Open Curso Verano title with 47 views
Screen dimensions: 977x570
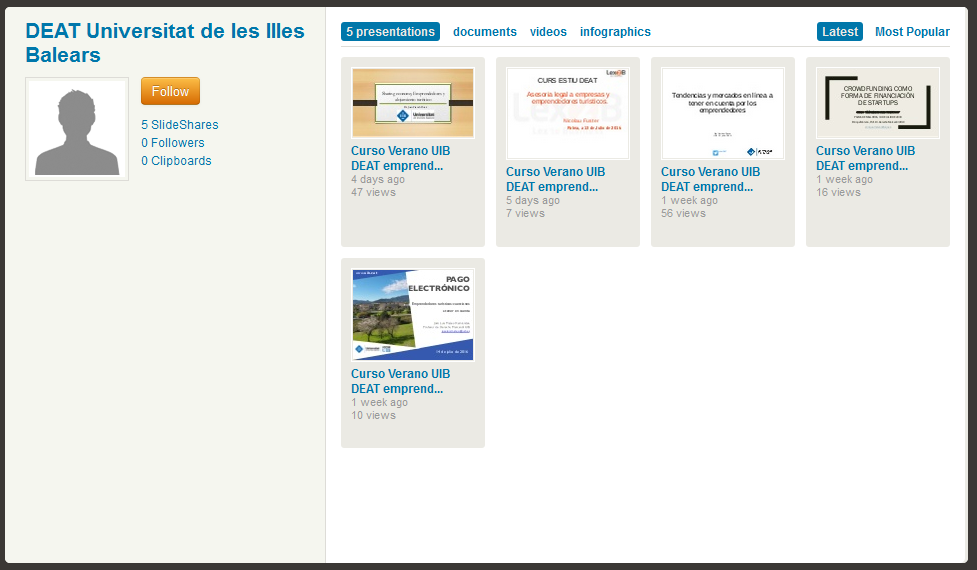click(x=400, y=158)
